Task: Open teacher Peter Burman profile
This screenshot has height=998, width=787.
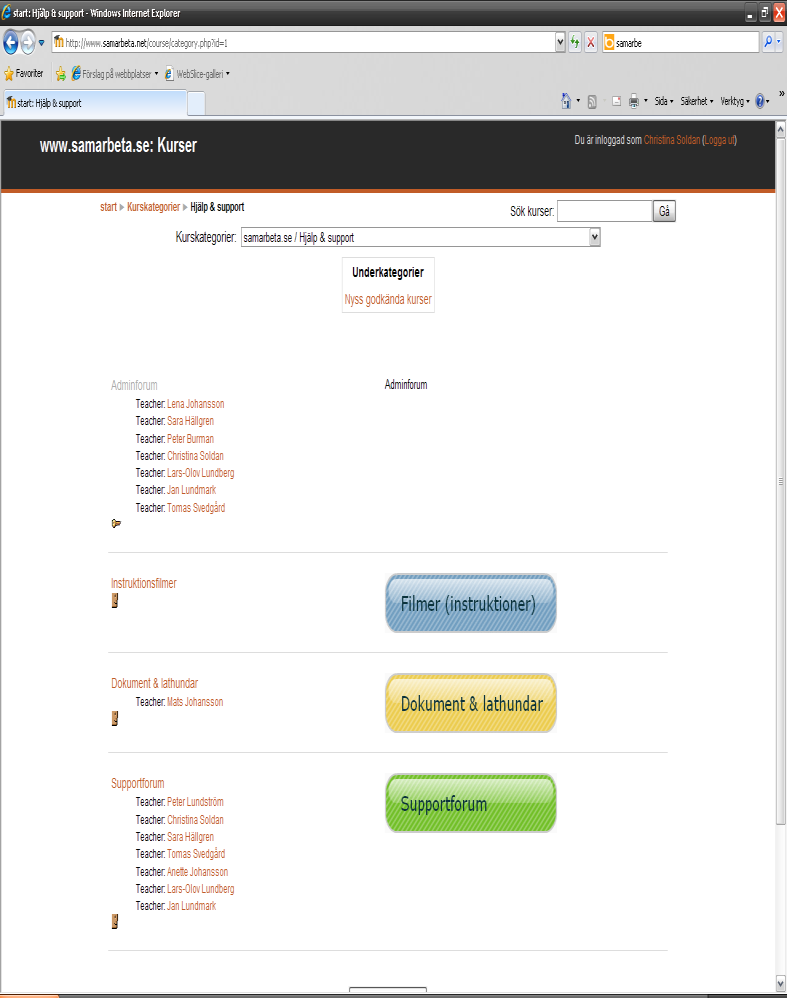Action: click(x=190, y=439)
